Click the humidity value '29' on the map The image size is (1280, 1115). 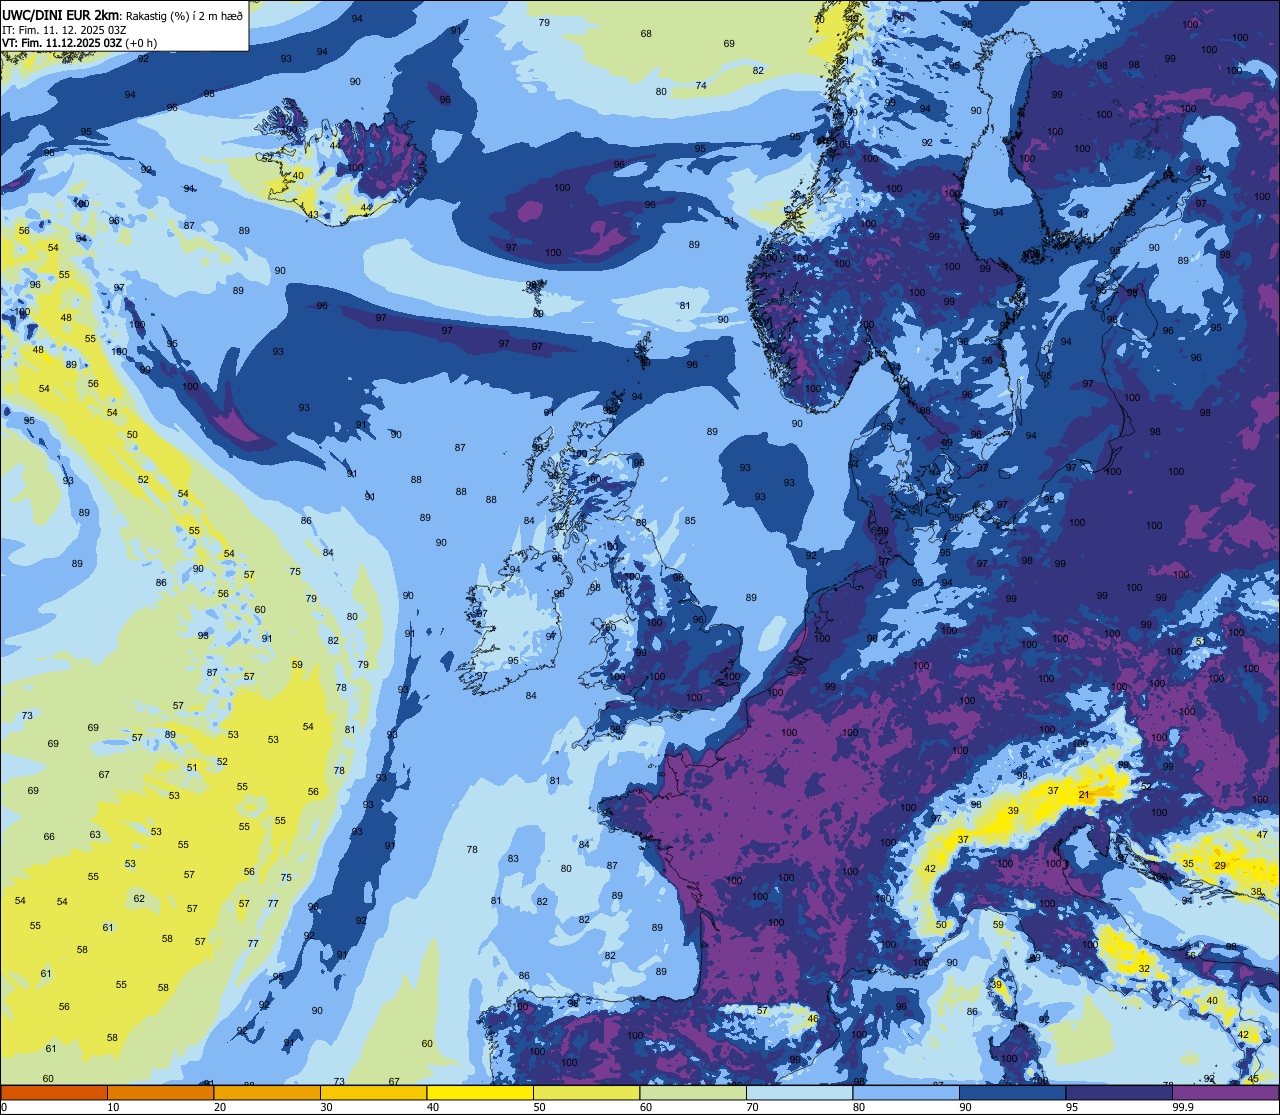click(1220, 865)
